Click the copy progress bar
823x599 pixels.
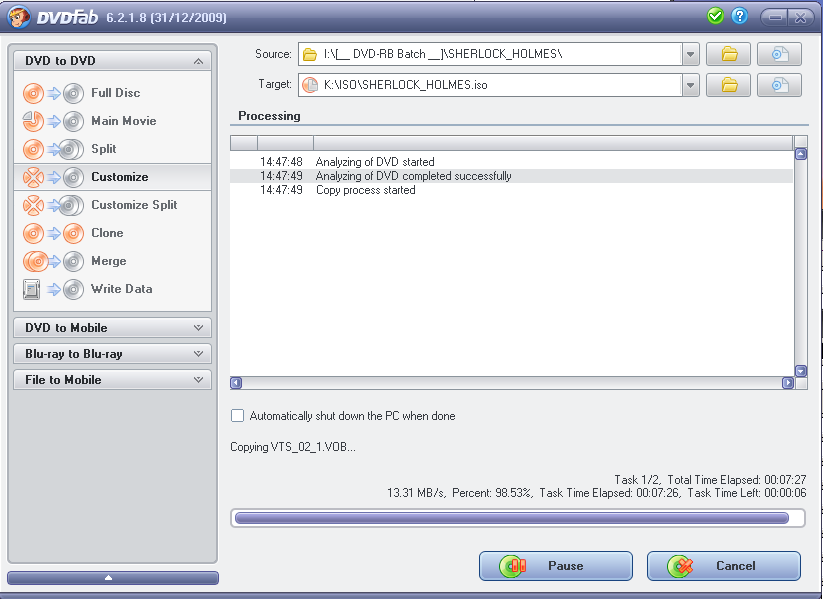pyautogui.click(x=518, y=518)
